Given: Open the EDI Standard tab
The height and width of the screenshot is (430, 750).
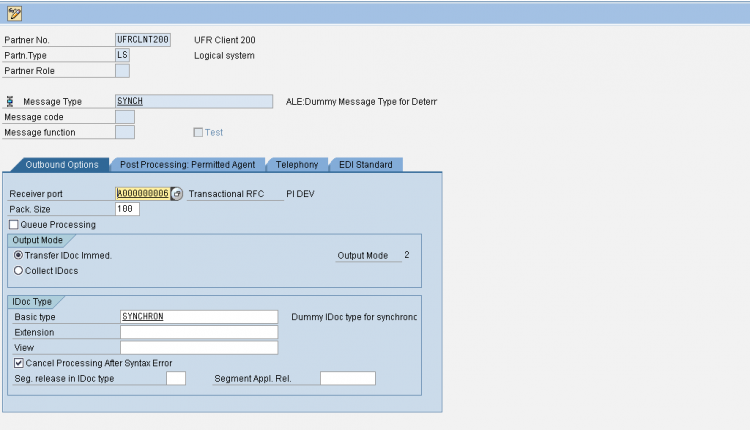Looking at the screenshot, I should click(366, 165).
